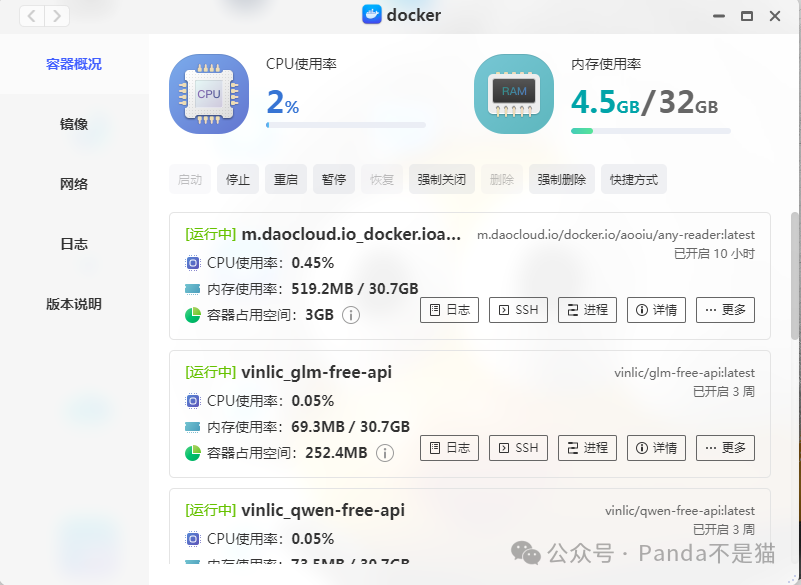Click the memory usage progress bar
801x585 pixels.
coord(651,131)
